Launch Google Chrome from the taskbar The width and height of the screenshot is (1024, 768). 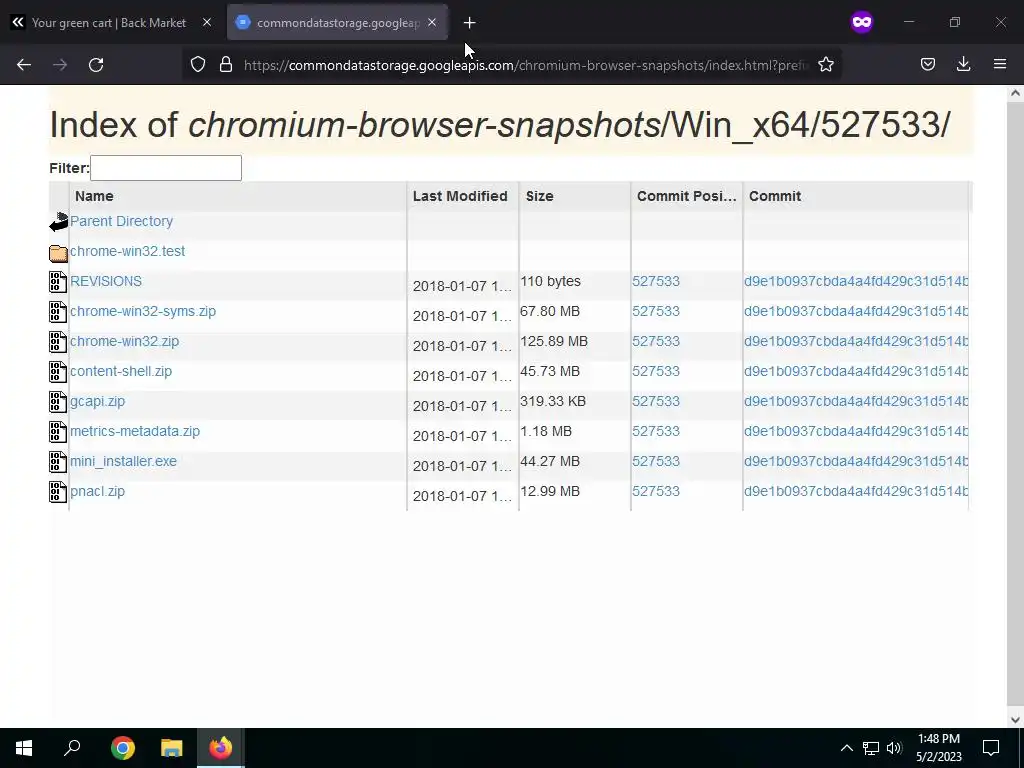click(122, 748)
